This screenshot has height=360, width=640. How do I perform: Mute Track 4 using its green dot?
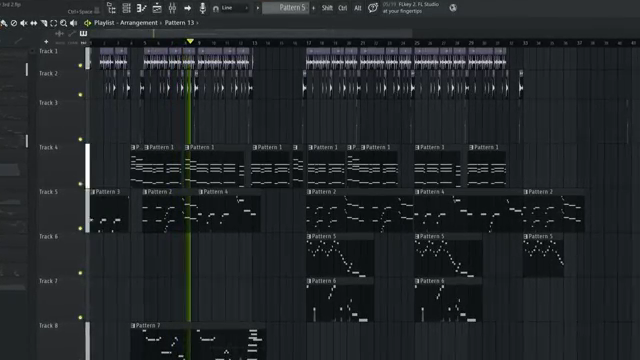(80, 184)
